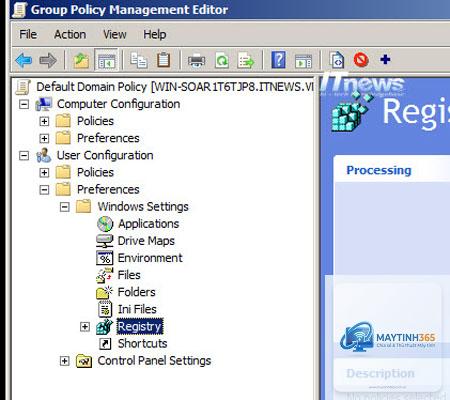Image resolution: width=450 pixels, height=400 pixels.
Task: Expand the Registry tree node
Action: point(85,327)
